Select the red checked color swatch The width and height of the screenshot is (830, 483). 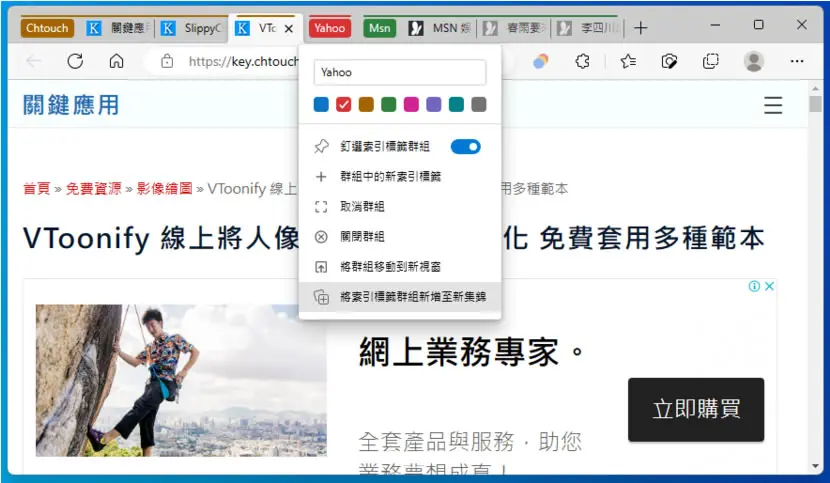click(x=344, y=104)
